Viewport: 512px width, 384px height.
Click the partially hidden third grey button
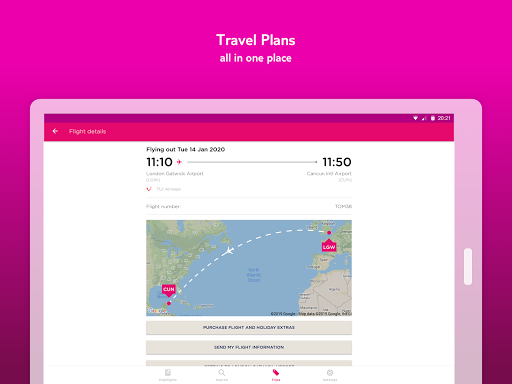point(249,363)
